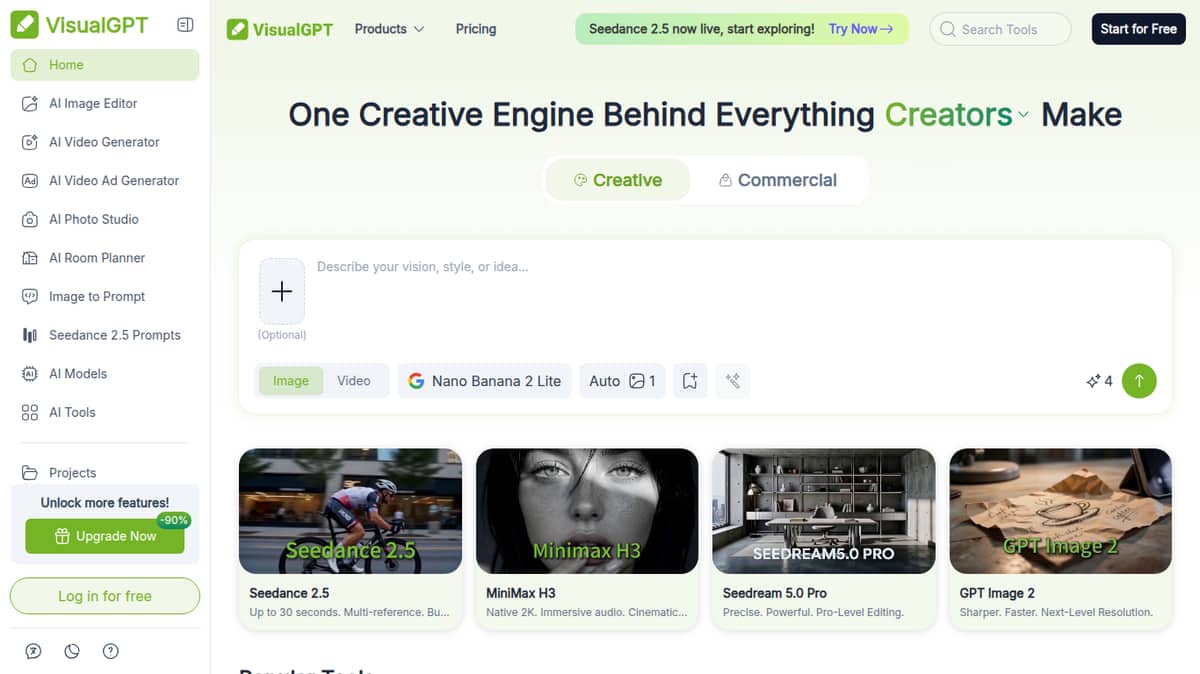Click the save prompt bookmark icon
The width and height of the screenshot is (1200, 674).
690,381
